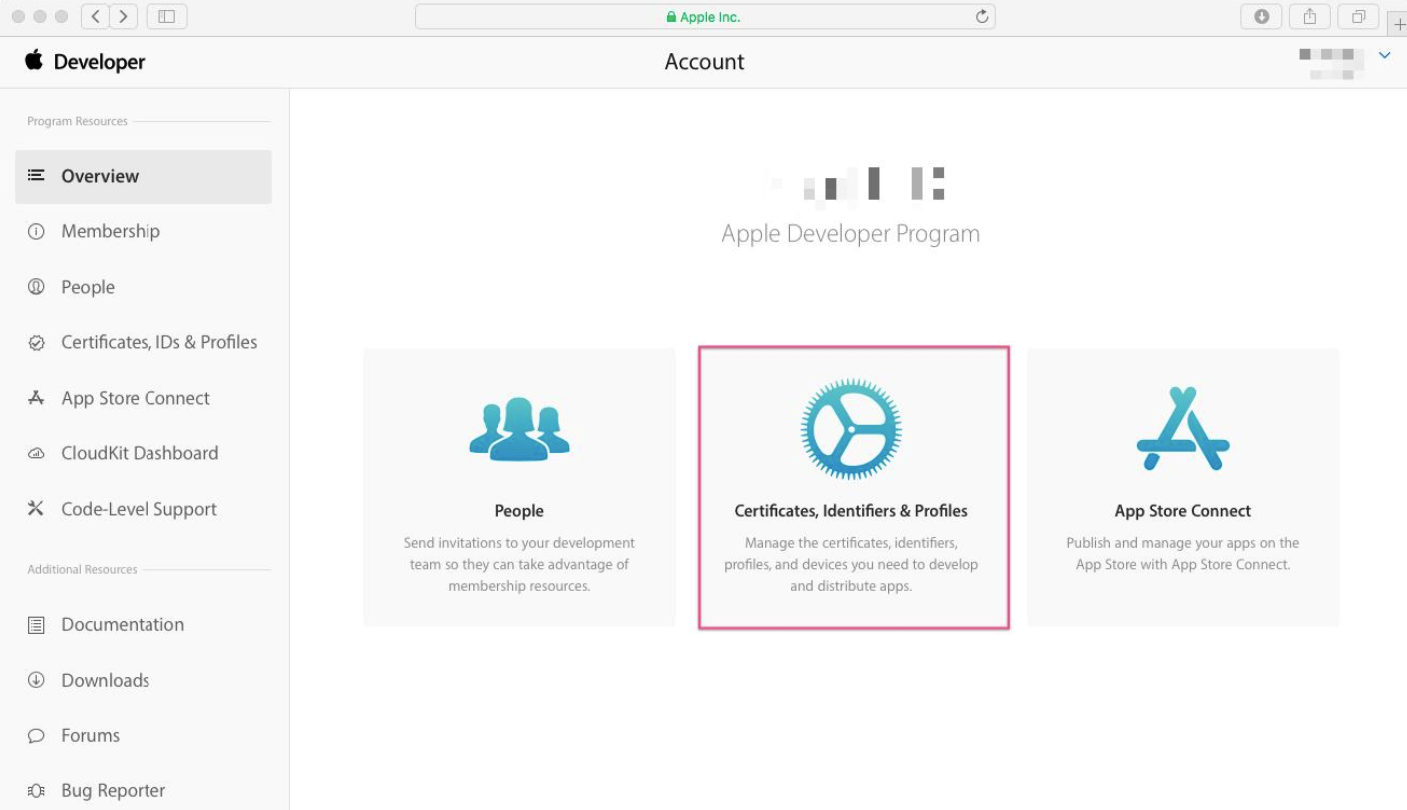Click the Certificates, IDs & Profiles checkmark icon
The height and width of the screenshot is (810, 1407).
(x=37, y=342)
